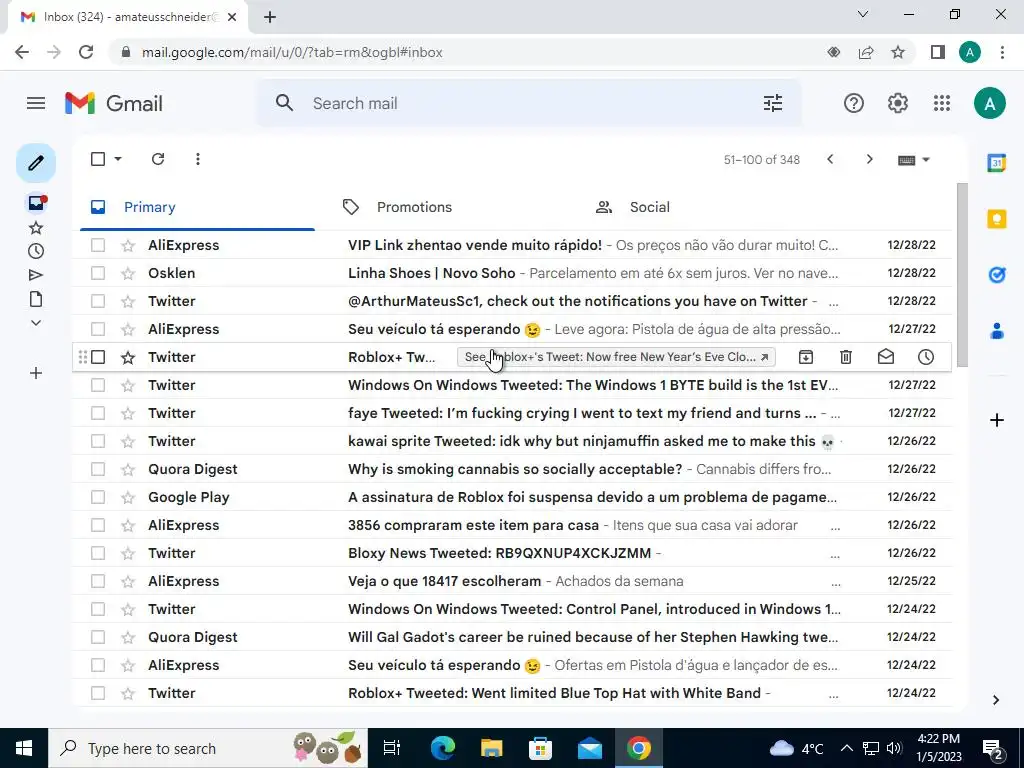The height and width of the screenshot is (768, 1024).
Task: Open select-all dropdown arrow
Action: point(118,159)
